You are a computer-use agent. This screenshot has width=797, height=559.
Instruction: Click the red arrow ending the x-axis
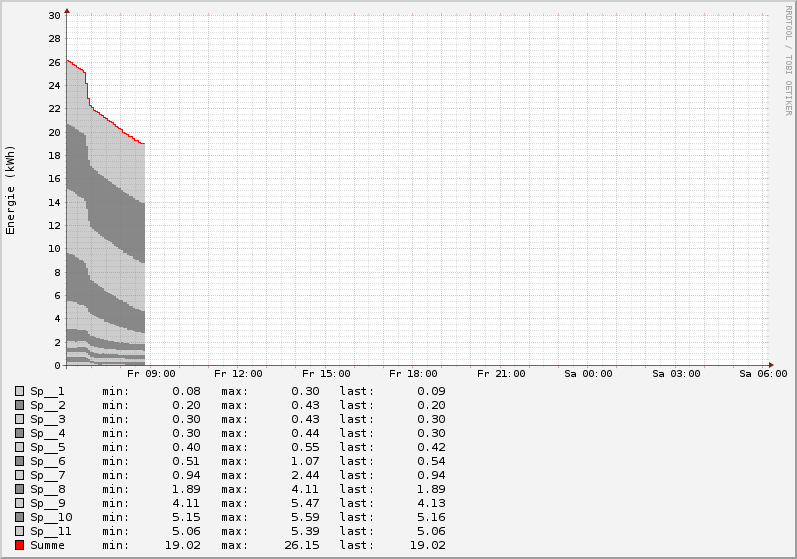point(770,364)
